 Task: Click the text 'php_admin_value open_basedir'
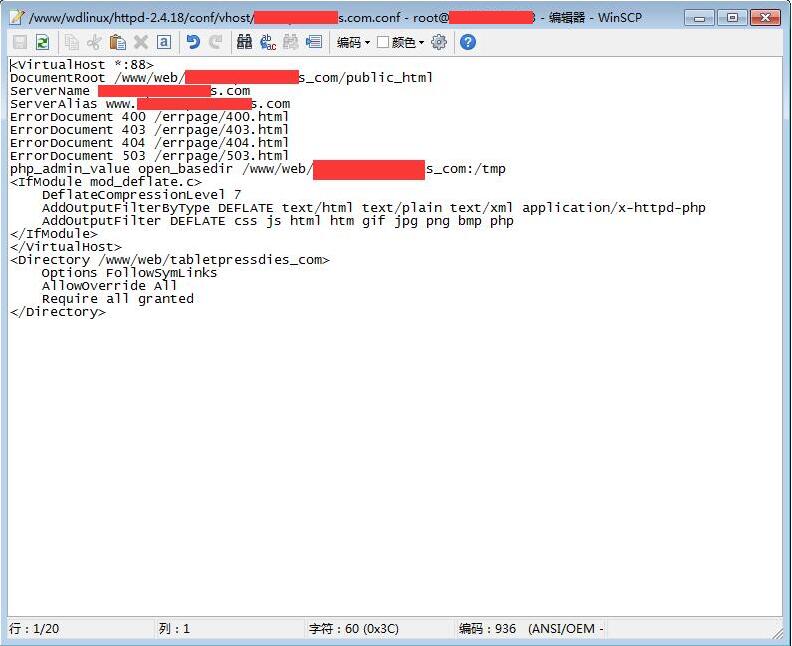tap(121, 169)
